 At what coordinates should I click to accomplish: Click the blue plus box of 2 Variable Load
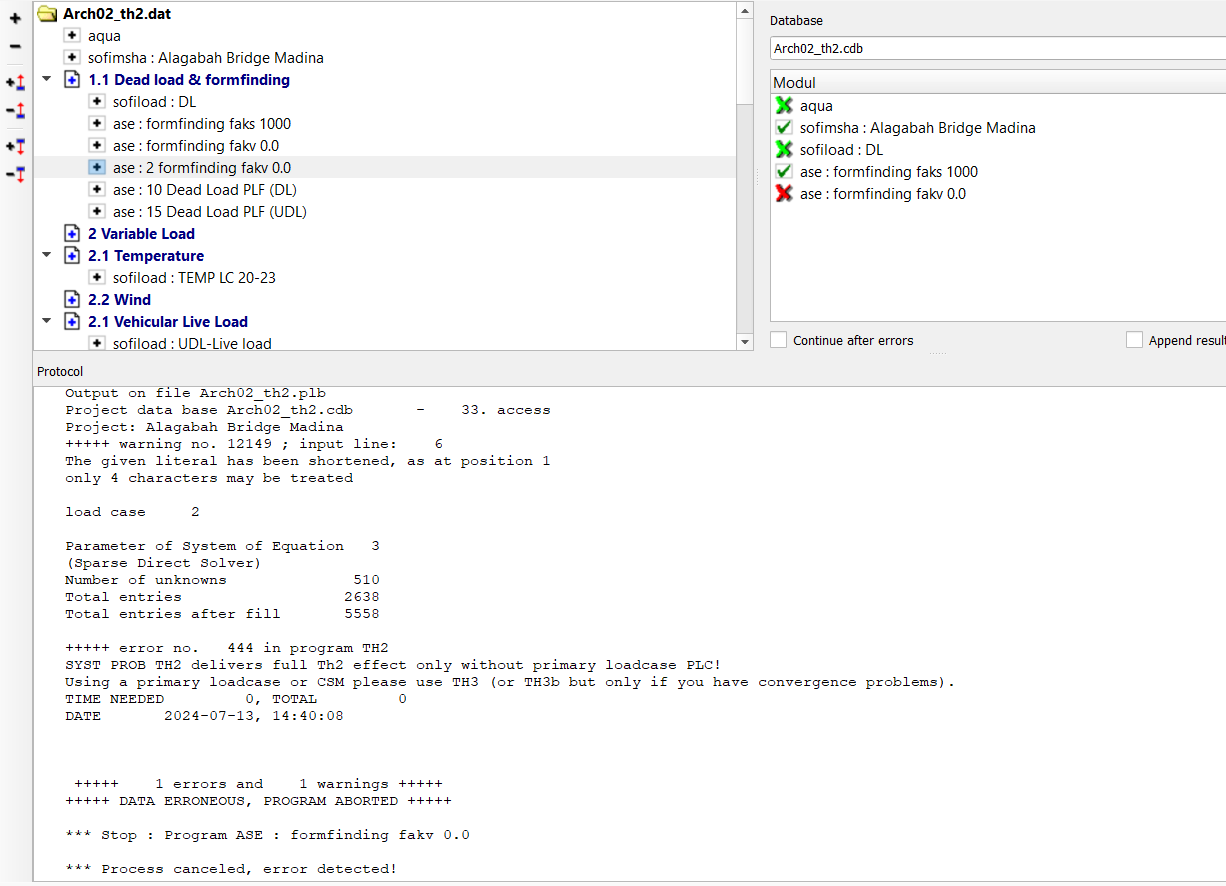[x=72, y=233]
